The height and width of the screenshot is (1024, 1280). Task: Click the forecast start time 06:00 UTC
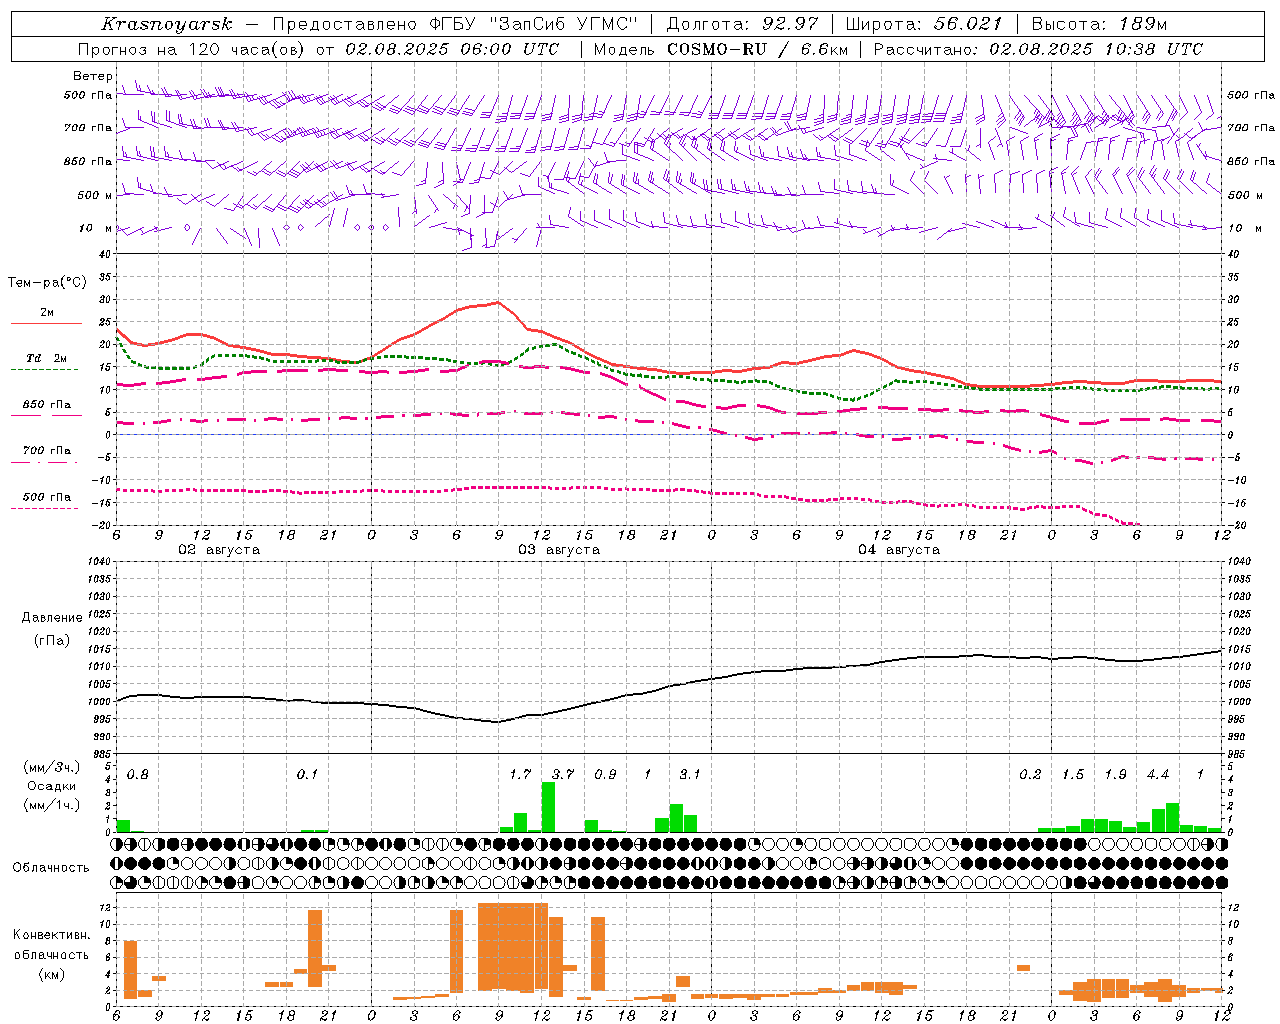(x=505, y=49)
